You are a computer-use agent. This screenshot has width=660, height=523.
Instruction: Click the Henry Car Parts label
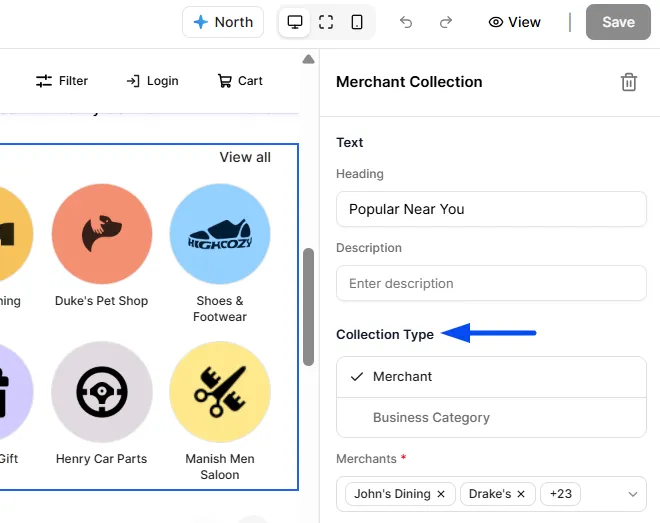(x=101, y=459)
